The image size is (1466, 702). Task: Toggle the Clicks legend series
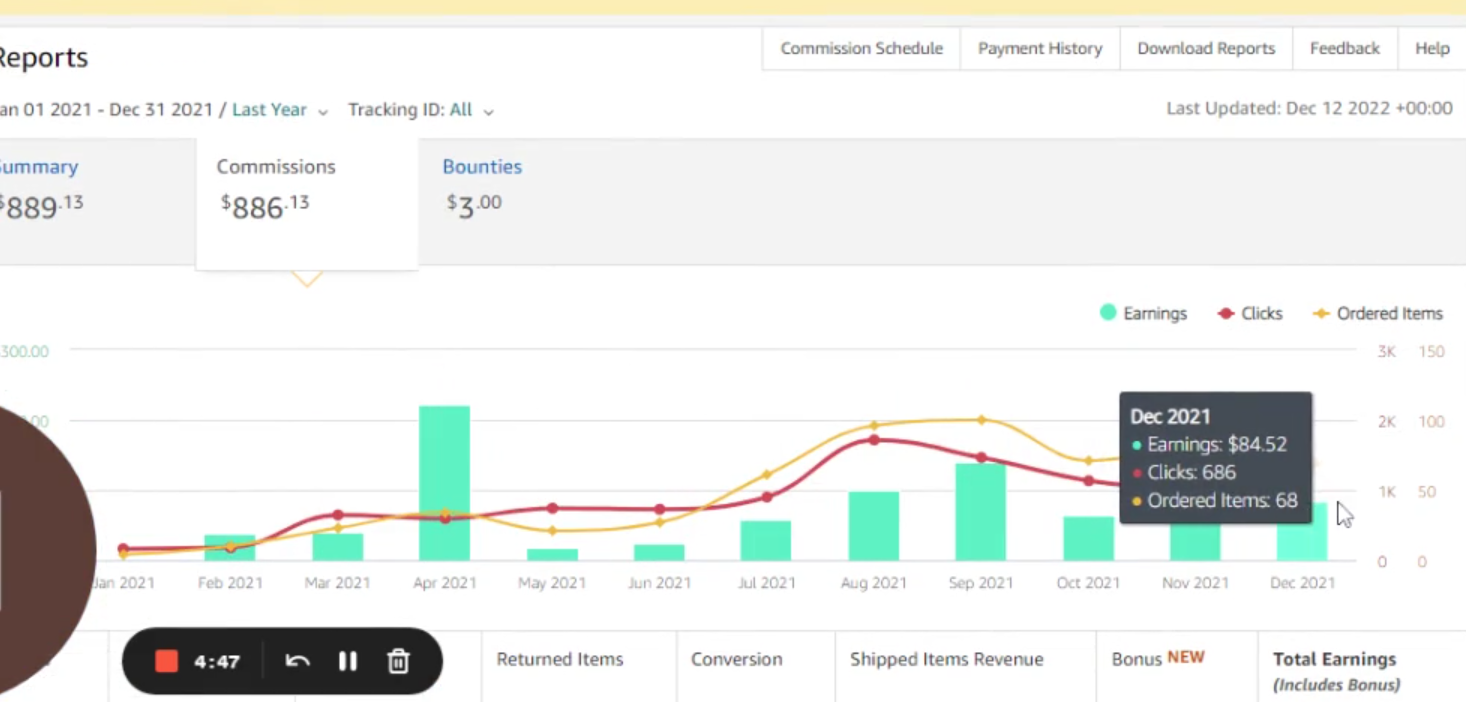coord(1250,313)
